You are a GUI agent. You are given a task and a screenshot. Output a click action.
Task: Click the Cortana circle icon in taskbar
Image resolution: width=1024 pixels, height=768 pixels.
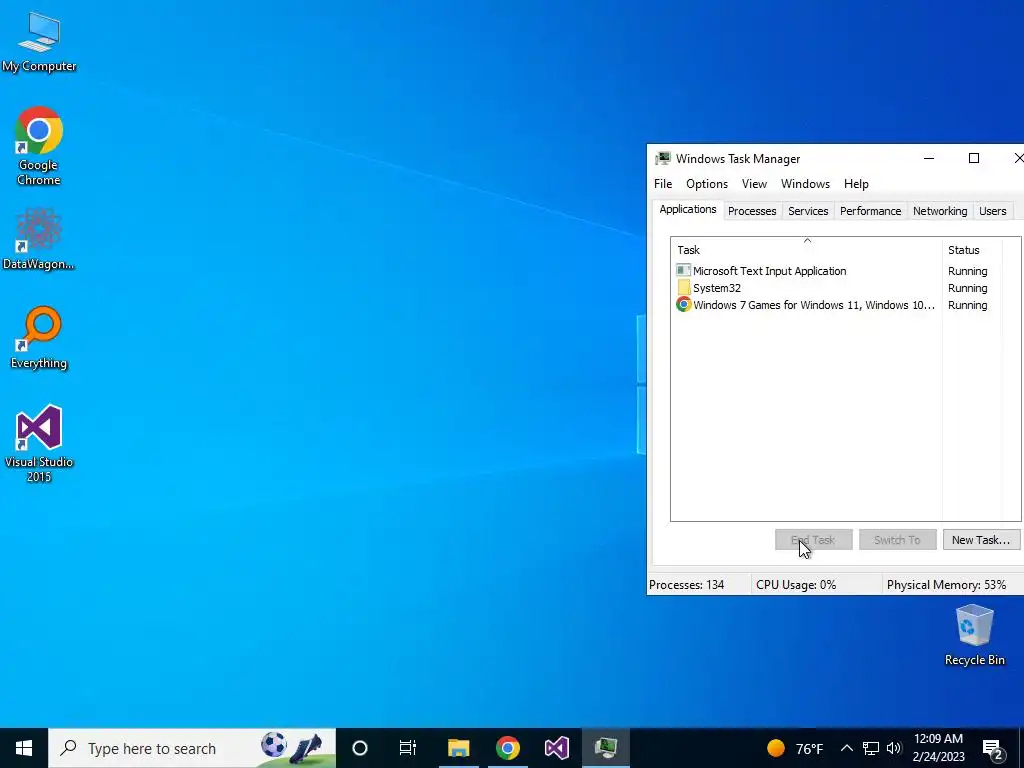pos(360,748)
